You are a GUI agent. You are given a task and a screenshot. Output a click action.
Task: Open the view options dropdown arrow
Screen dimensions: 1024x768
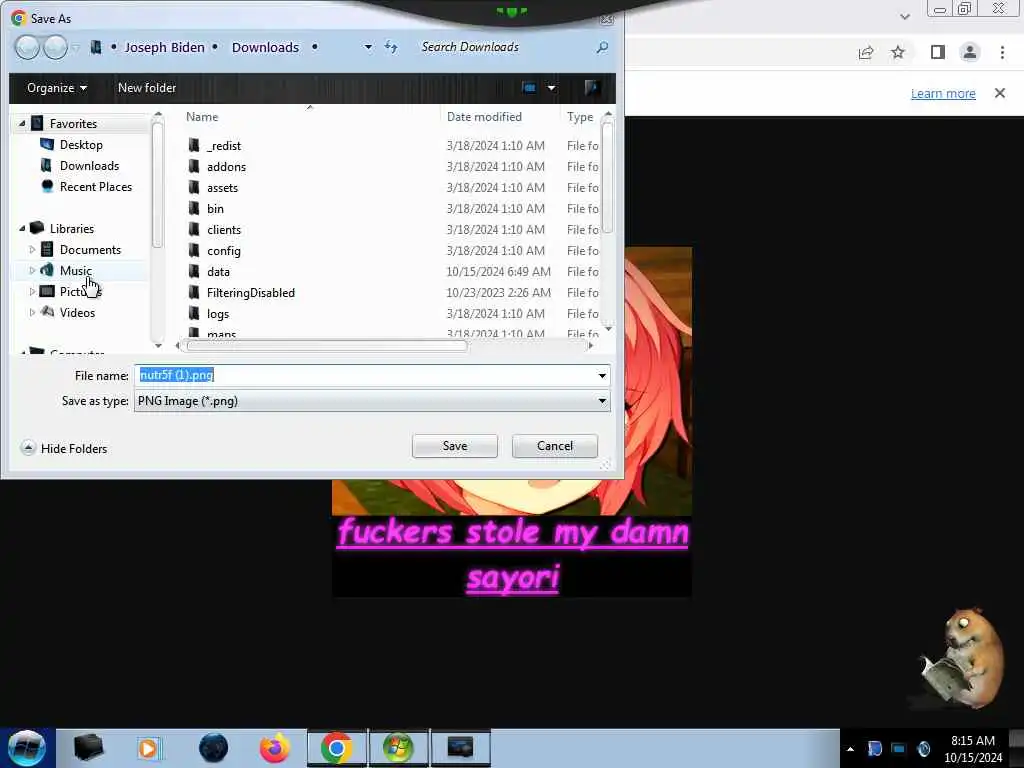click(x=551, y=88)
